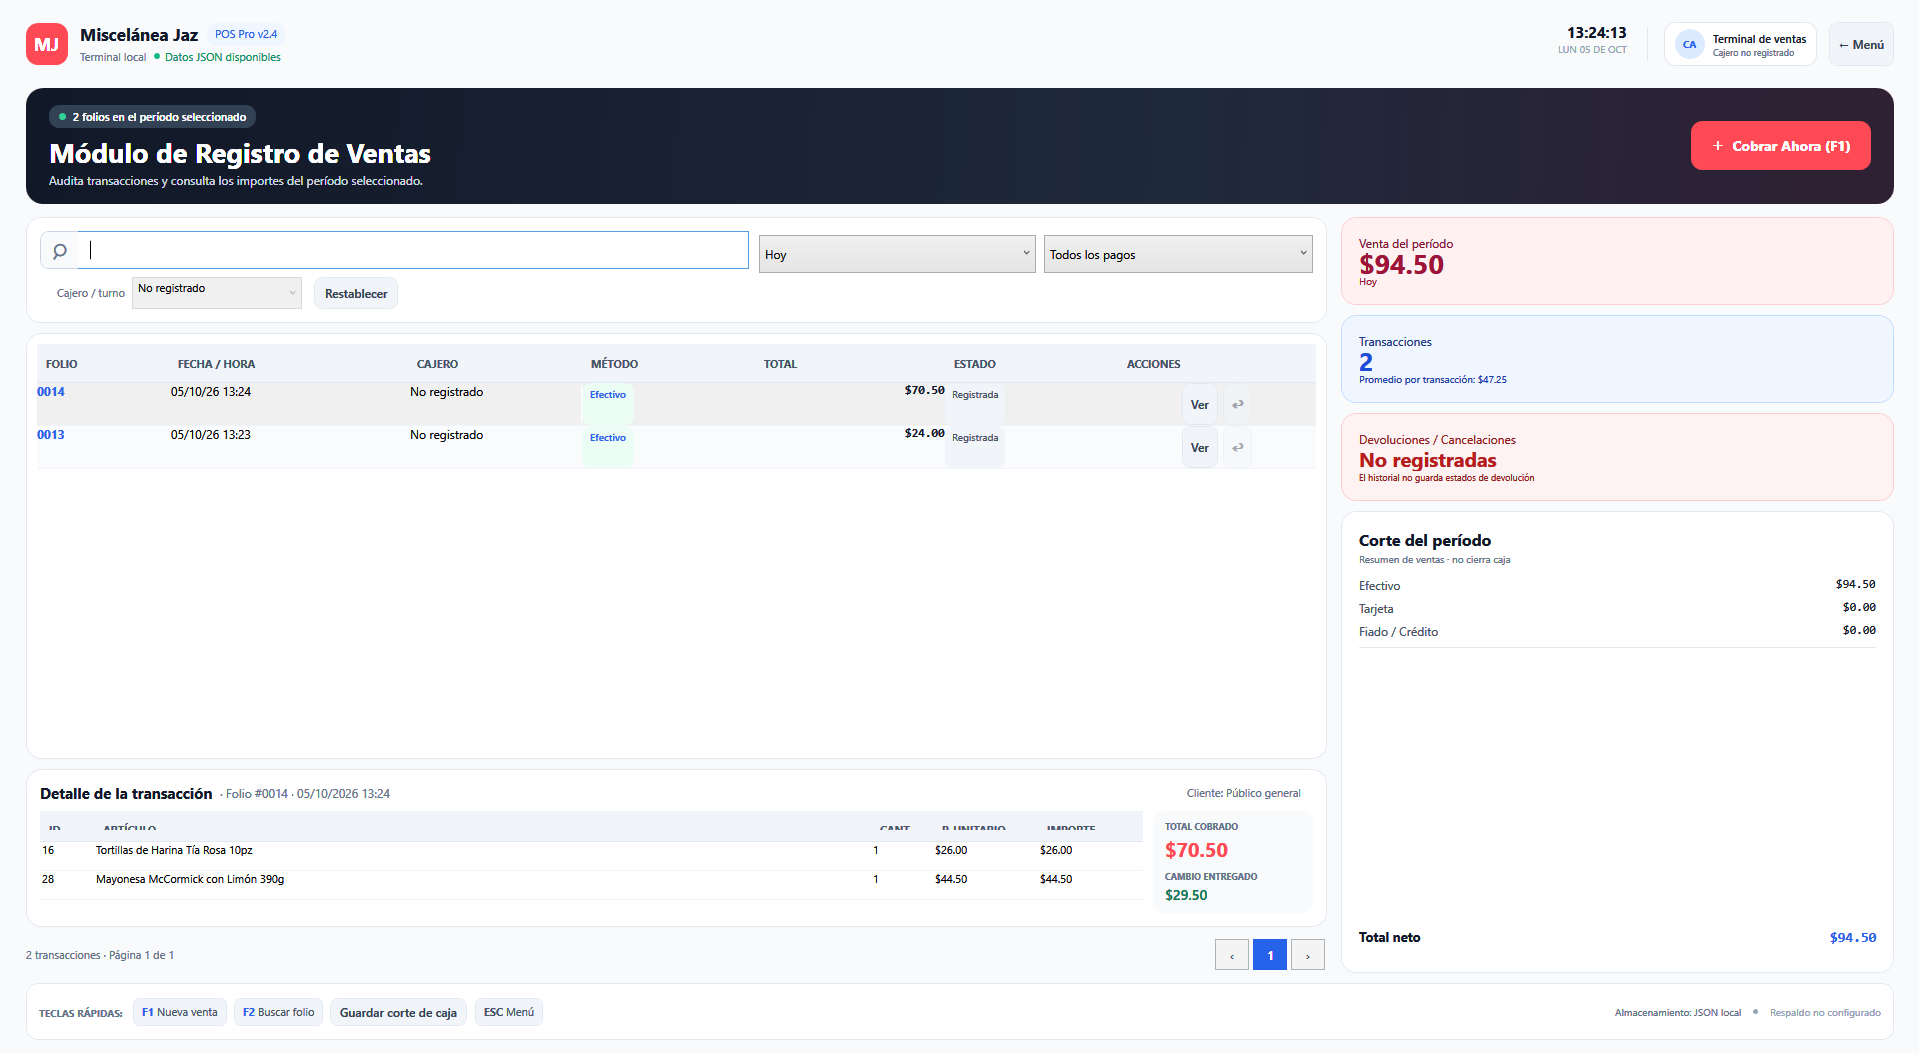Go to next page of transactions
This screenshot has height=1053, width=1919.
pyautogui.click(x=1308, y=955)
